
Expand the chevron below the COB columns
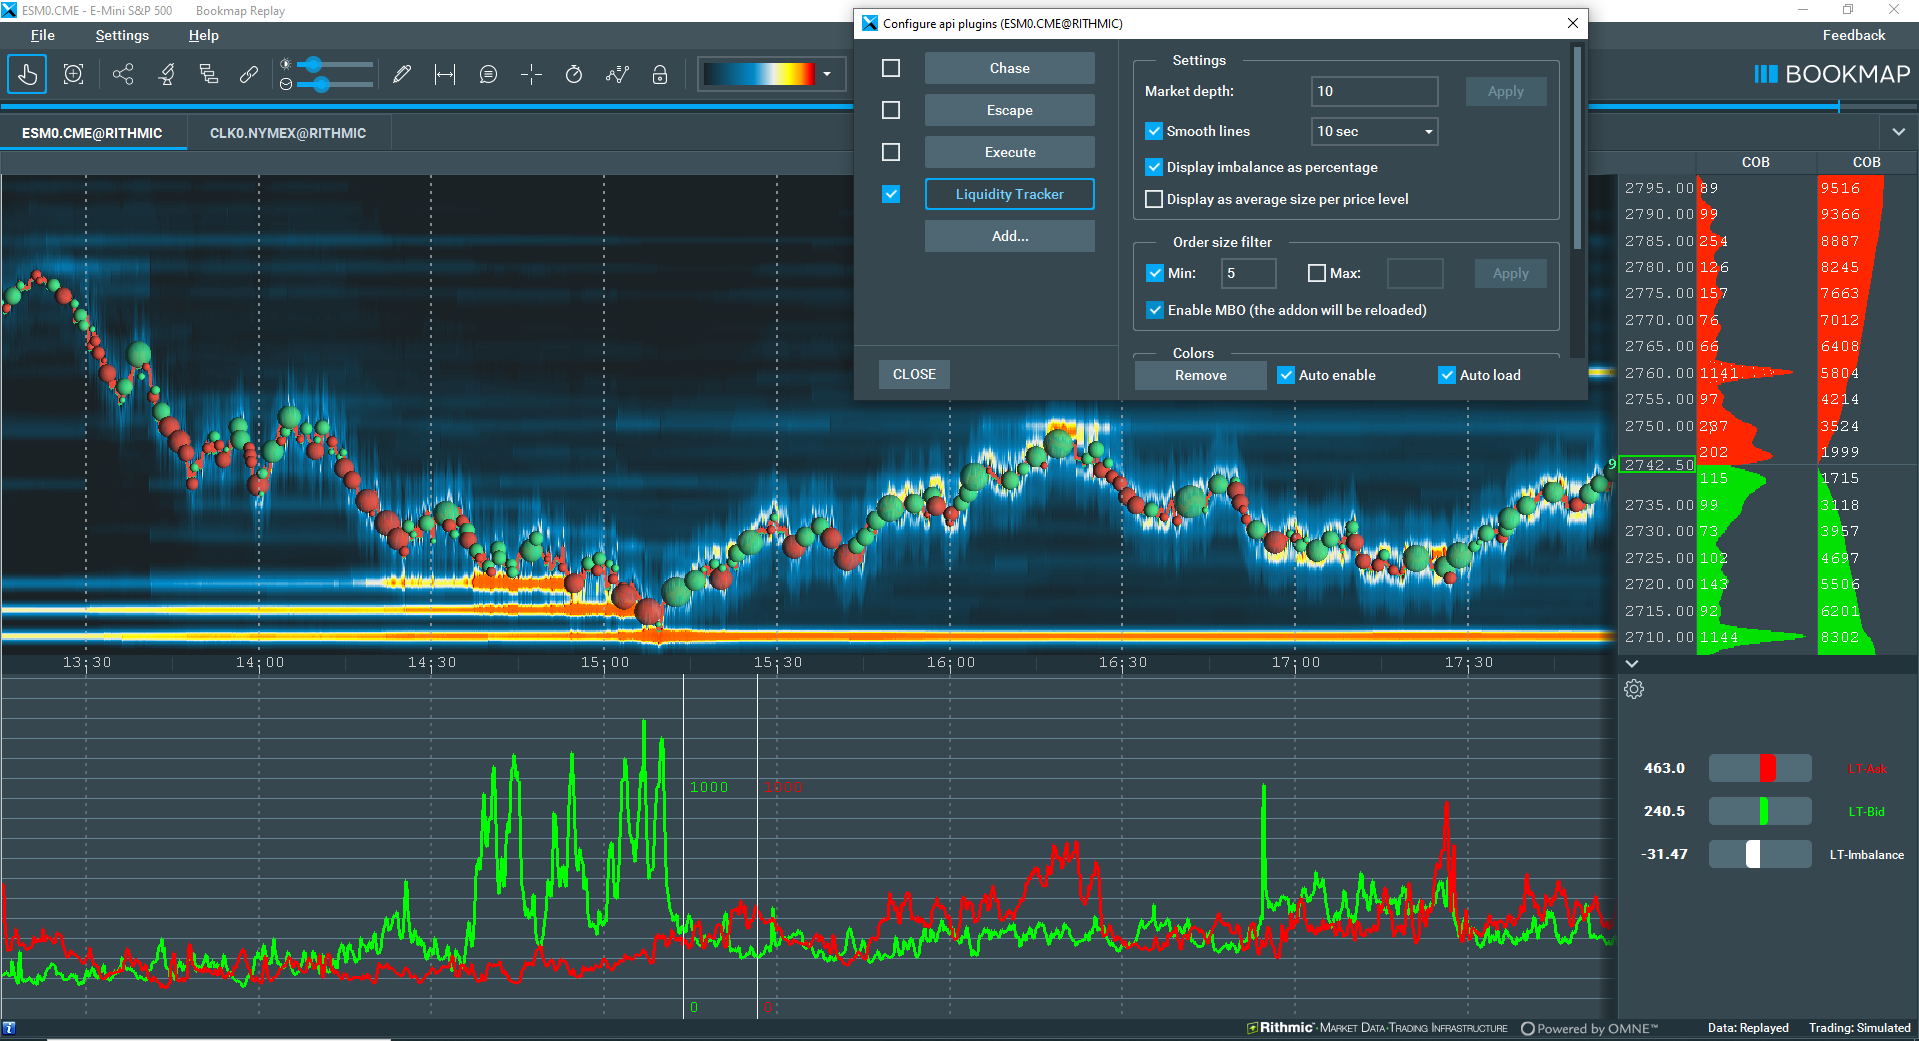coord(1632,663)
